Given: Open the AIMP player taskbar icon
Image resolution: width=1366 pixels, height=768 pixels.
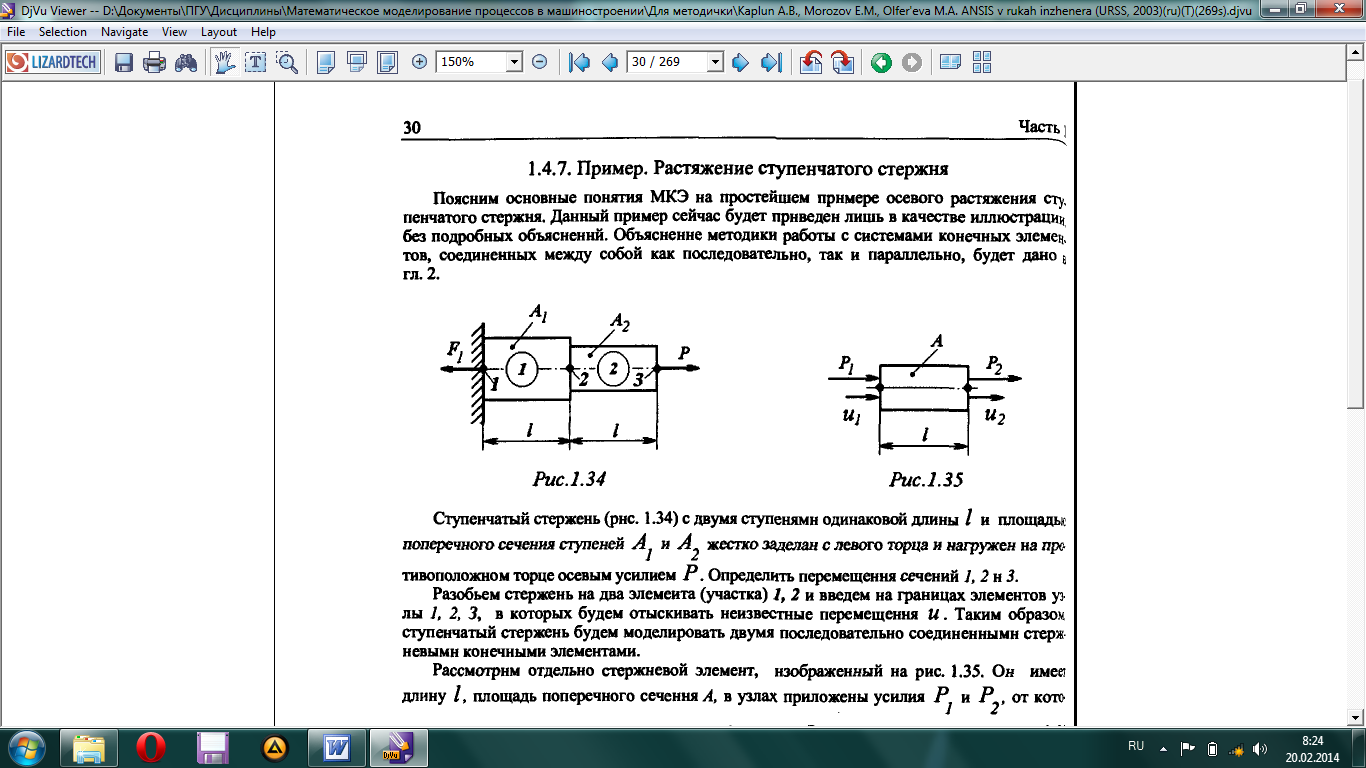Looking at the screenshot, I should pyautogui.click(x=276, y=748).
